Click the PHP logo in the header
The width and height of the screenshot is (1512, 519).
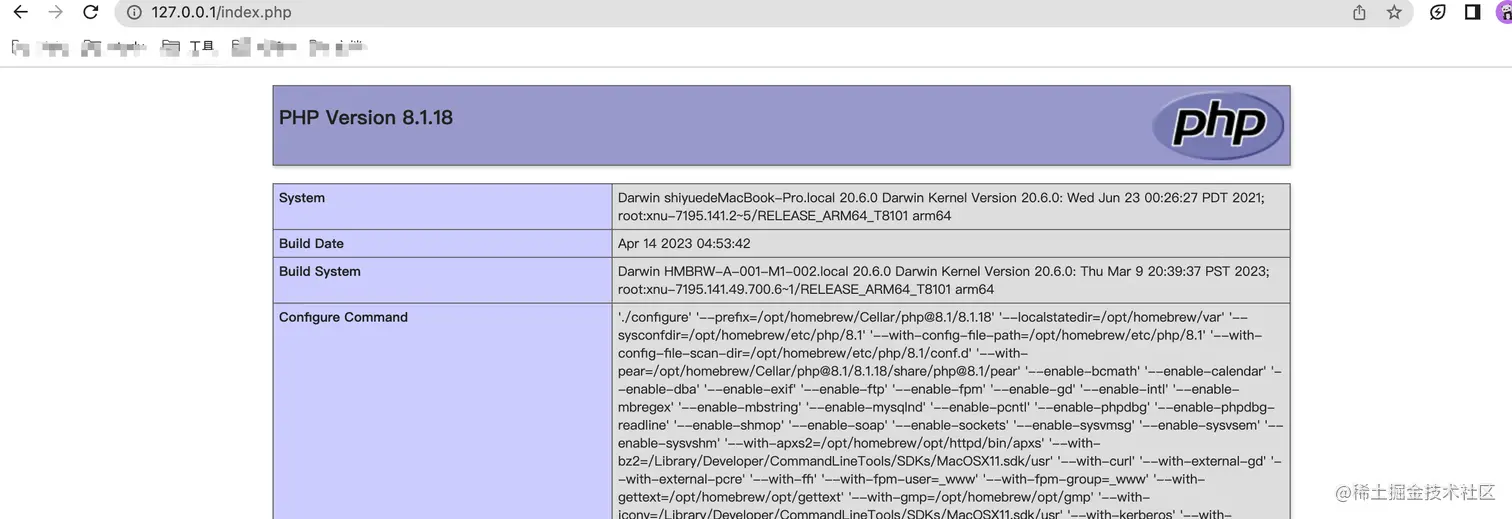1218,125
